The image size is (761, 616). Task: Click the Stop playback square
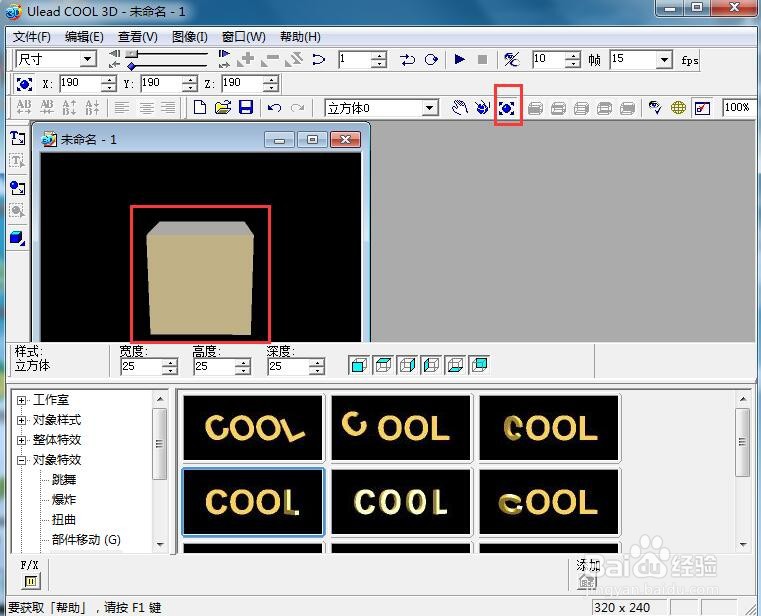[482, 59]
